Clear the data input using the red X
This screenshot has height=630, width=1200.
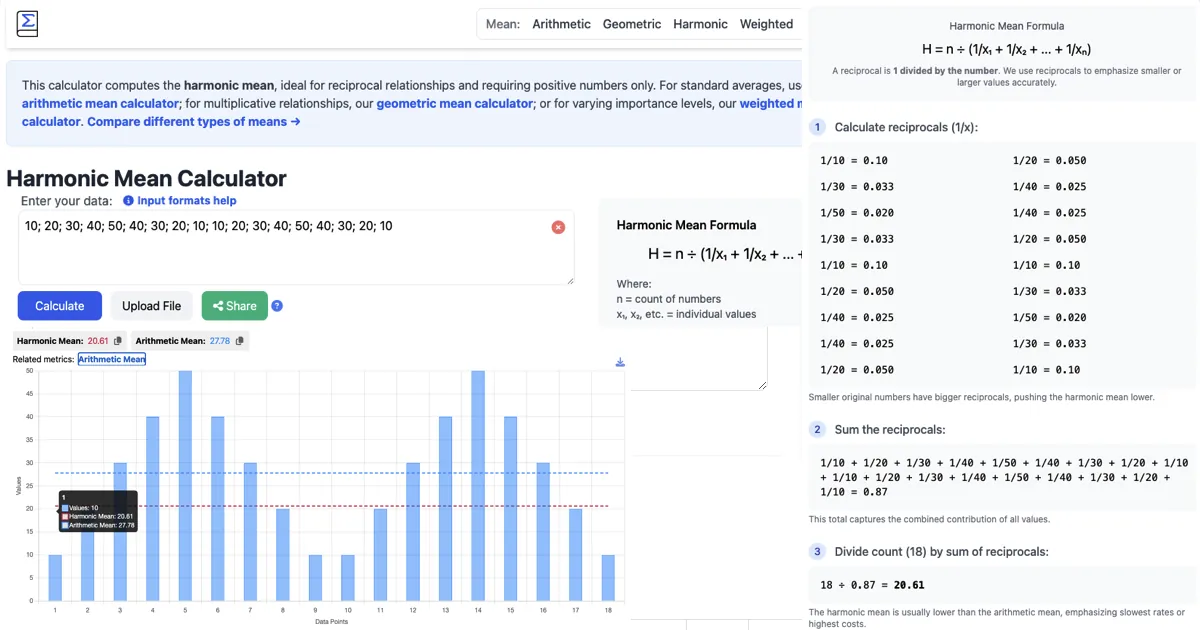coord(558,227)
